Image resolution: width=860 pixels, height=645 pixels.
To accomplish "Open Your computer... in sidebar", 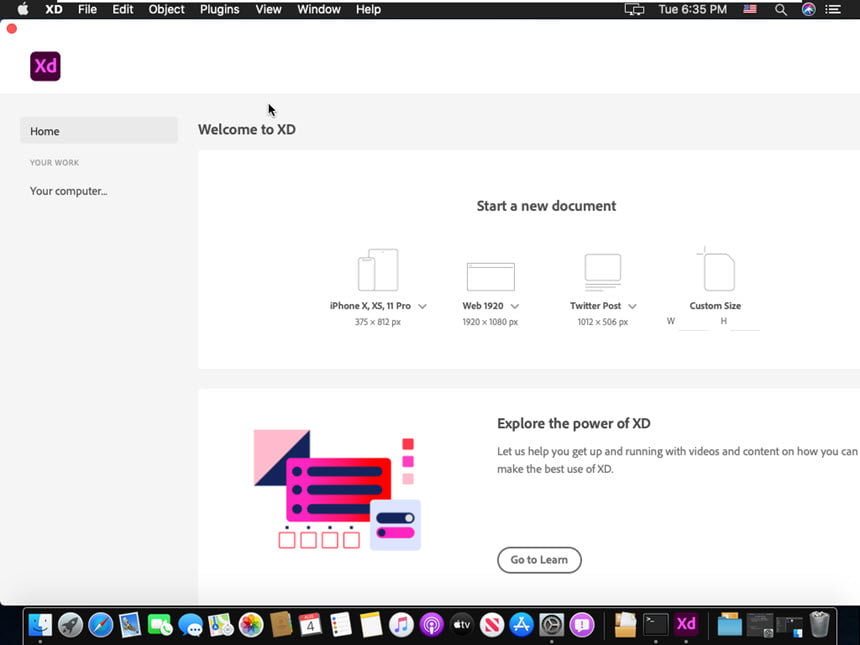I will (69, 191).
